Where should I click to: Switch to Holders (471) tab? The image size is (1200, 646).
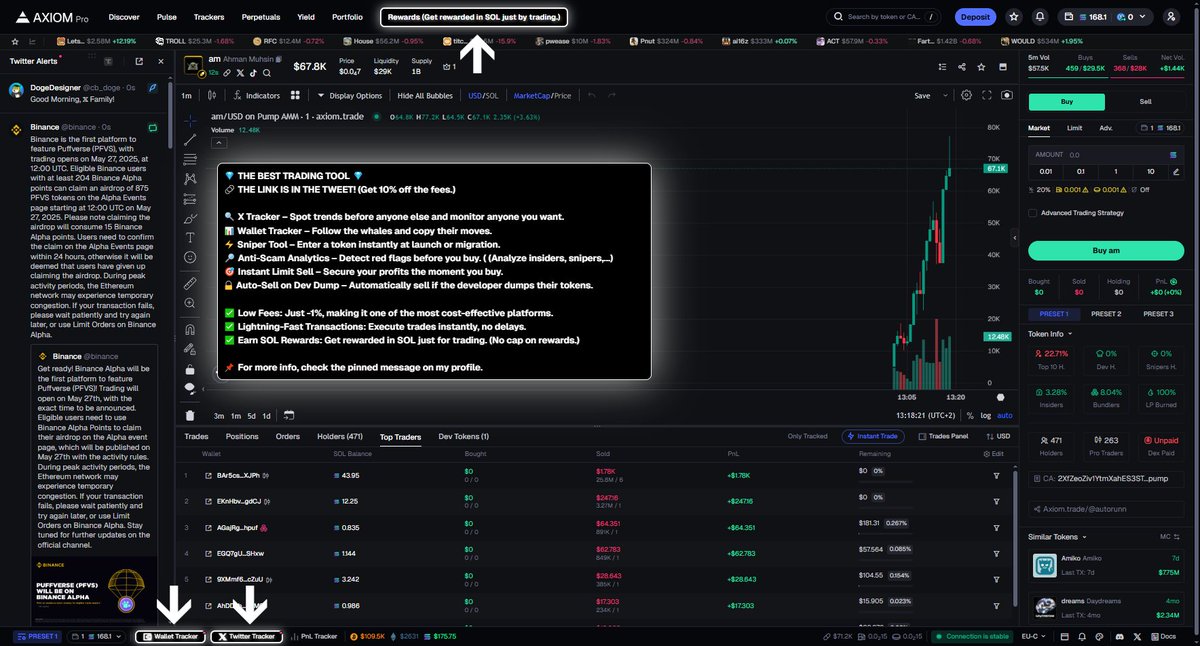[339, 437]
